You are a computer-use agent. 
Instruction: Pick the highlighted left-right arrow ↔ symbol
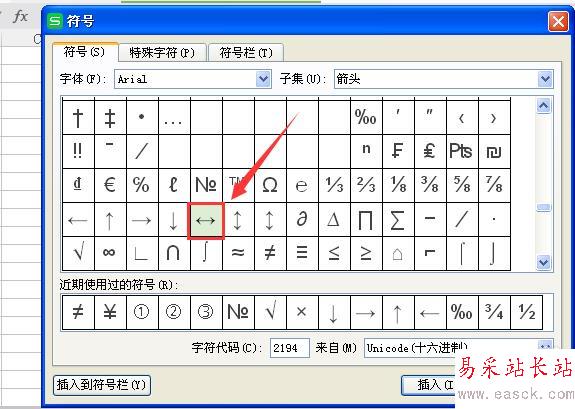click(206, 220)
